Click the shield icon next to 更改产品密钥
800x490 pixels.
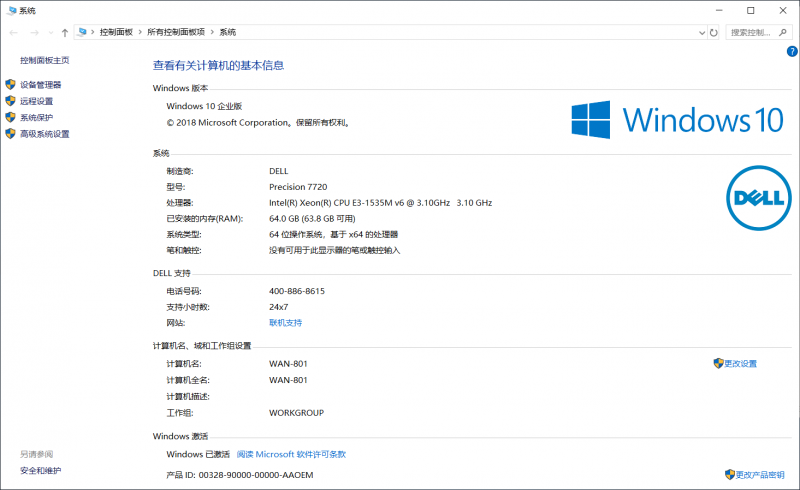coord(730,474)
